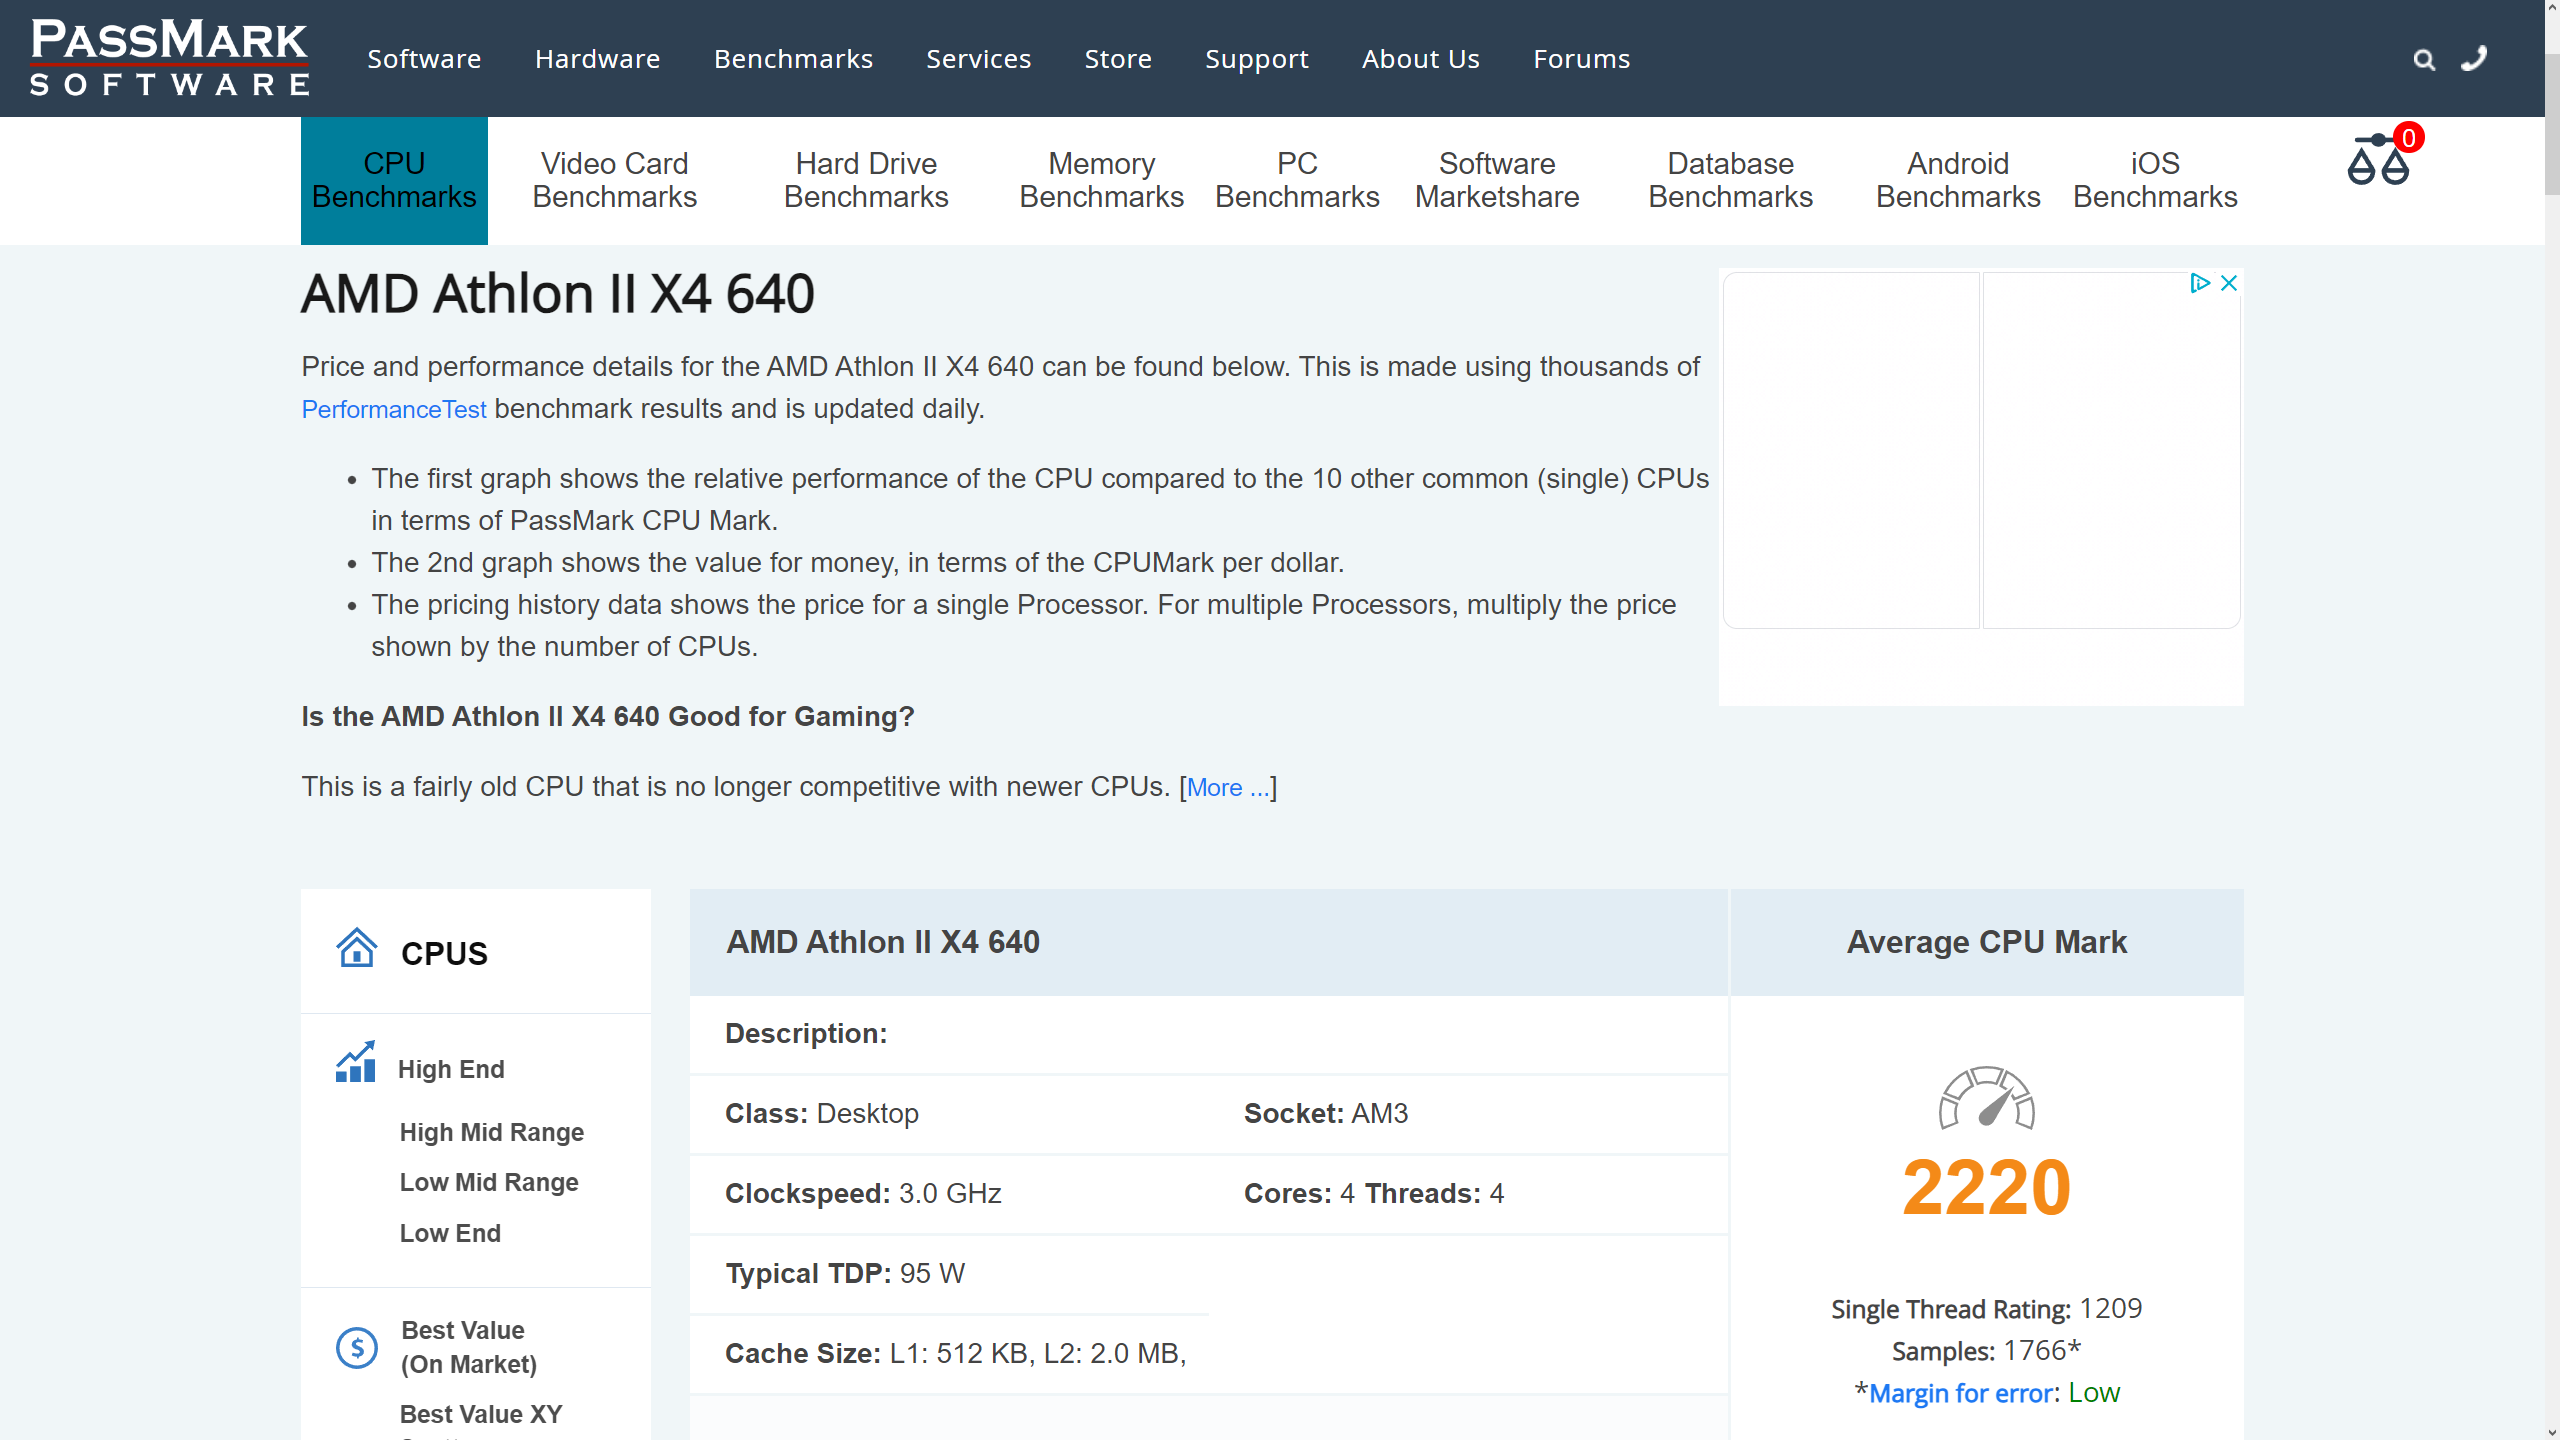Click the PassMark Software logo
Screen dimensions: 2560x1440
pos(169,58)
